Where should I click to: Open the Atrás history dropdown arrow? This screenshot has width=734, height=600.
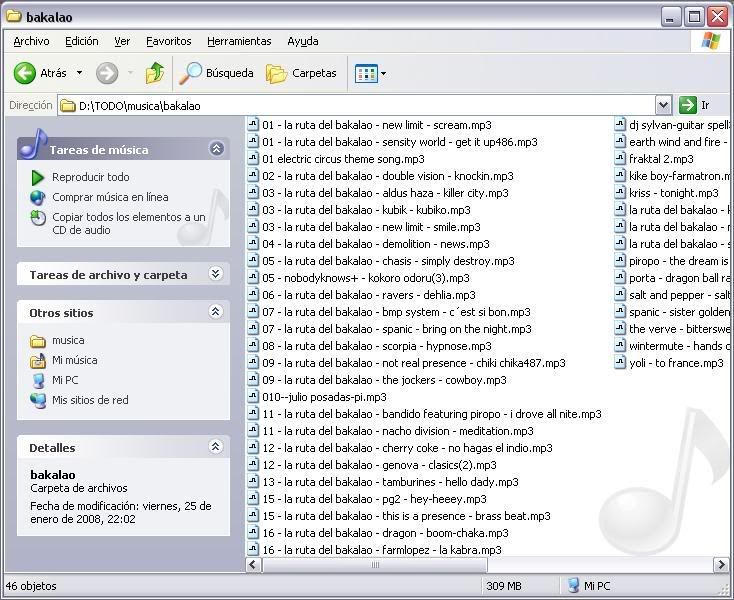coord(80,73)
